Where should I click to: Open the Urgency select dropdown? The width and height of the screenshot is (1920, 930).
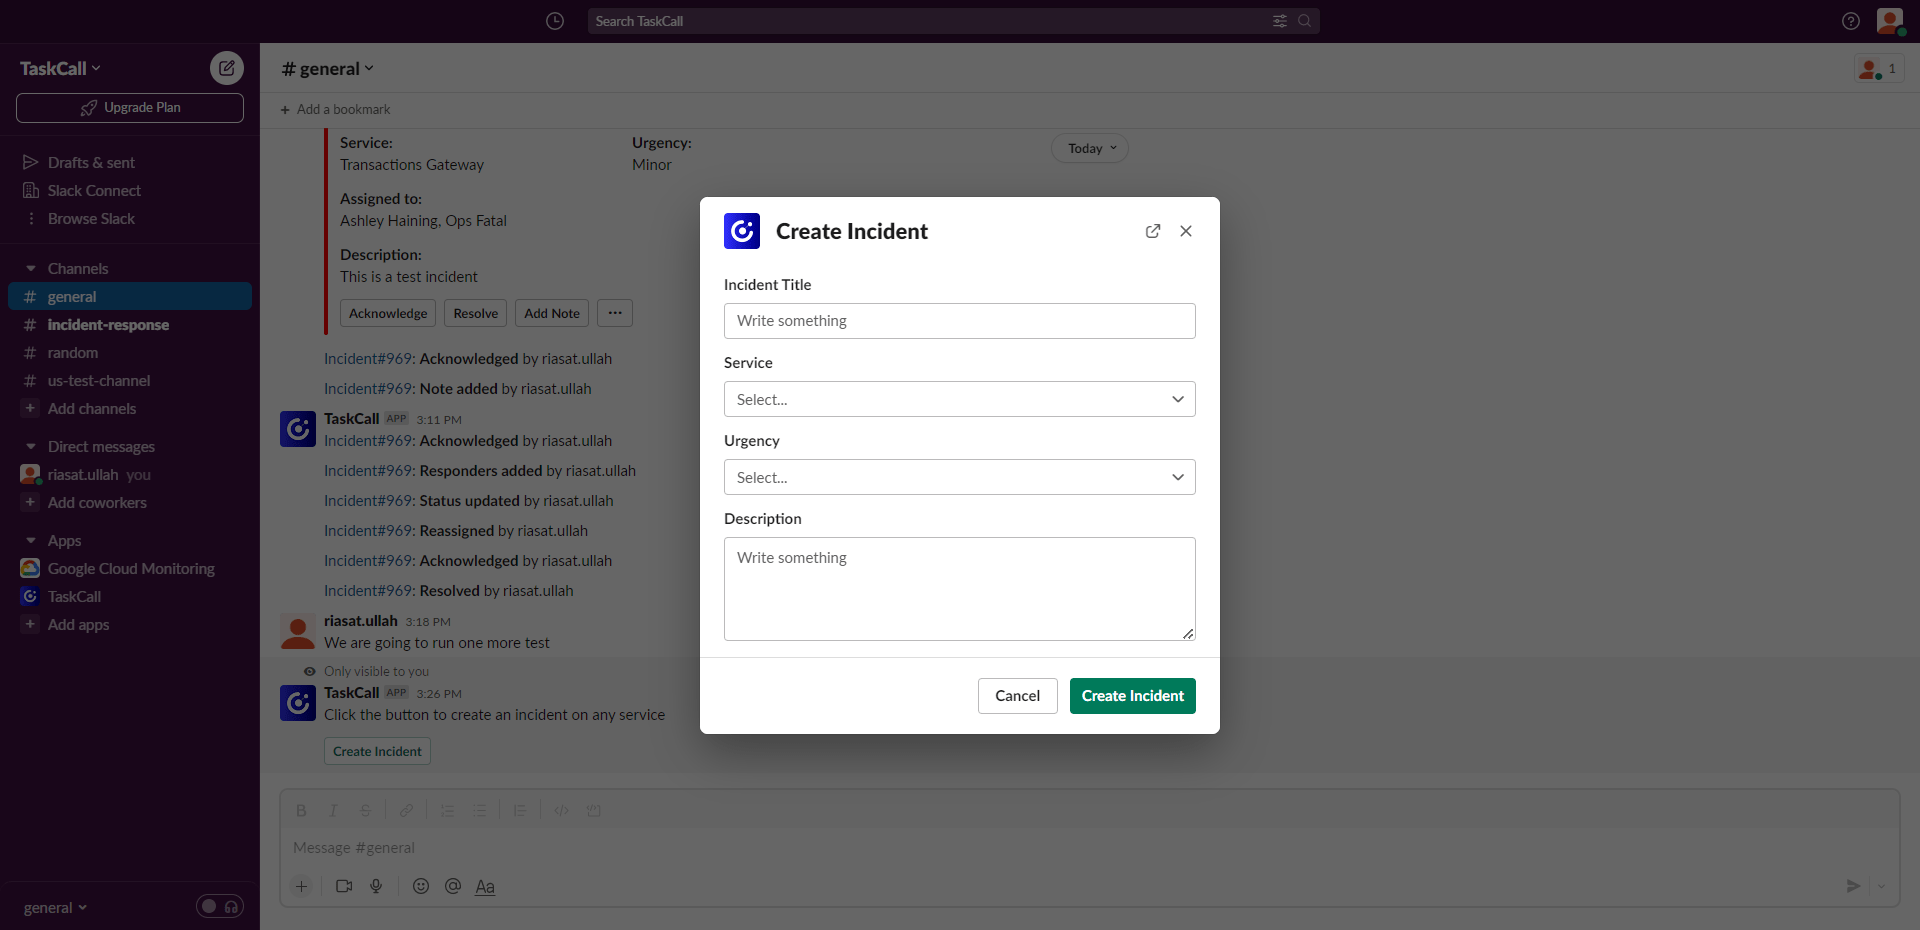pyautogui.click(x=959, y=477)
